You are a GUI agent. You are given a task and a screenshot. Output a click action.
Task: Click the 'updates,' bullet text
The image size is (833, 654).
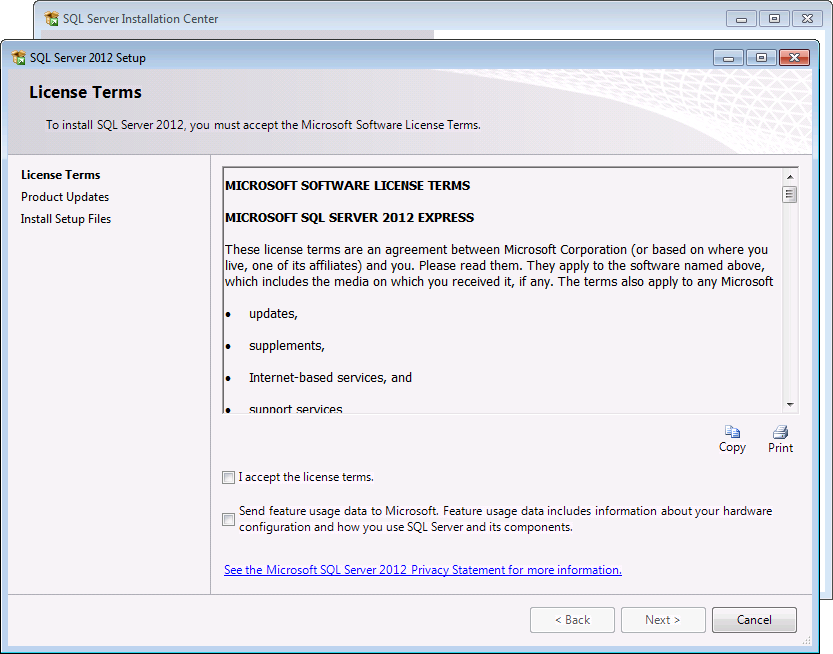point(273,314)
